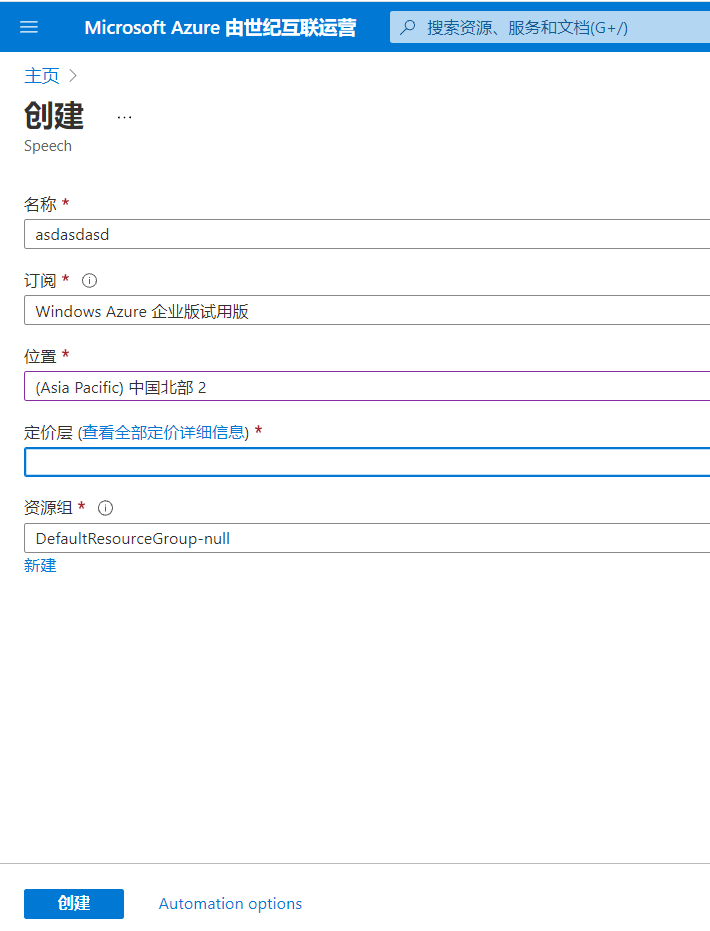Click the 资源组 field label

pos(48,508)
